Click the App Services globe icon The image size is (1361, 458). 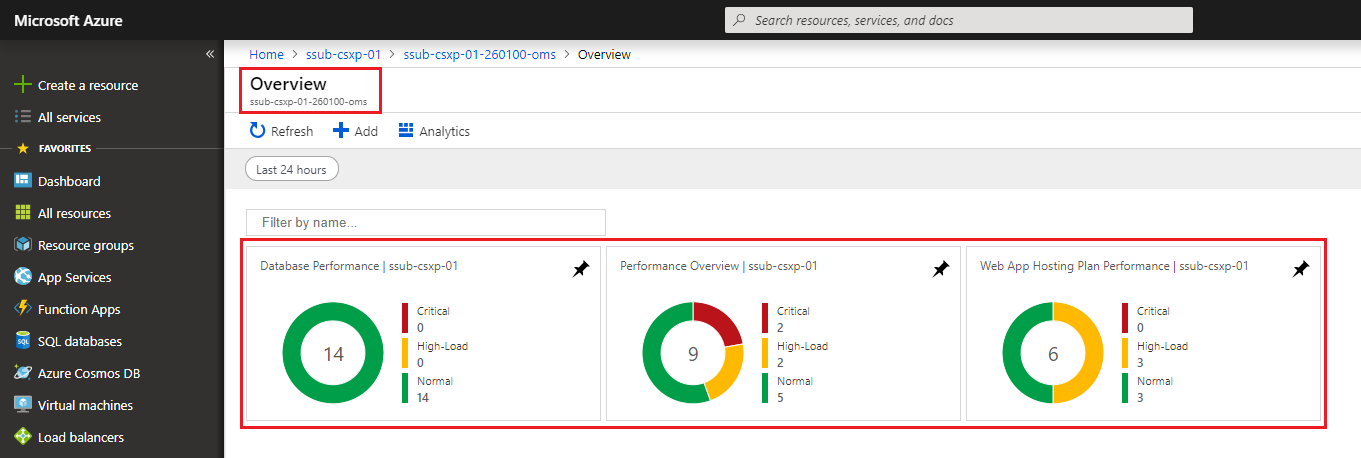(x=23, y=277)
